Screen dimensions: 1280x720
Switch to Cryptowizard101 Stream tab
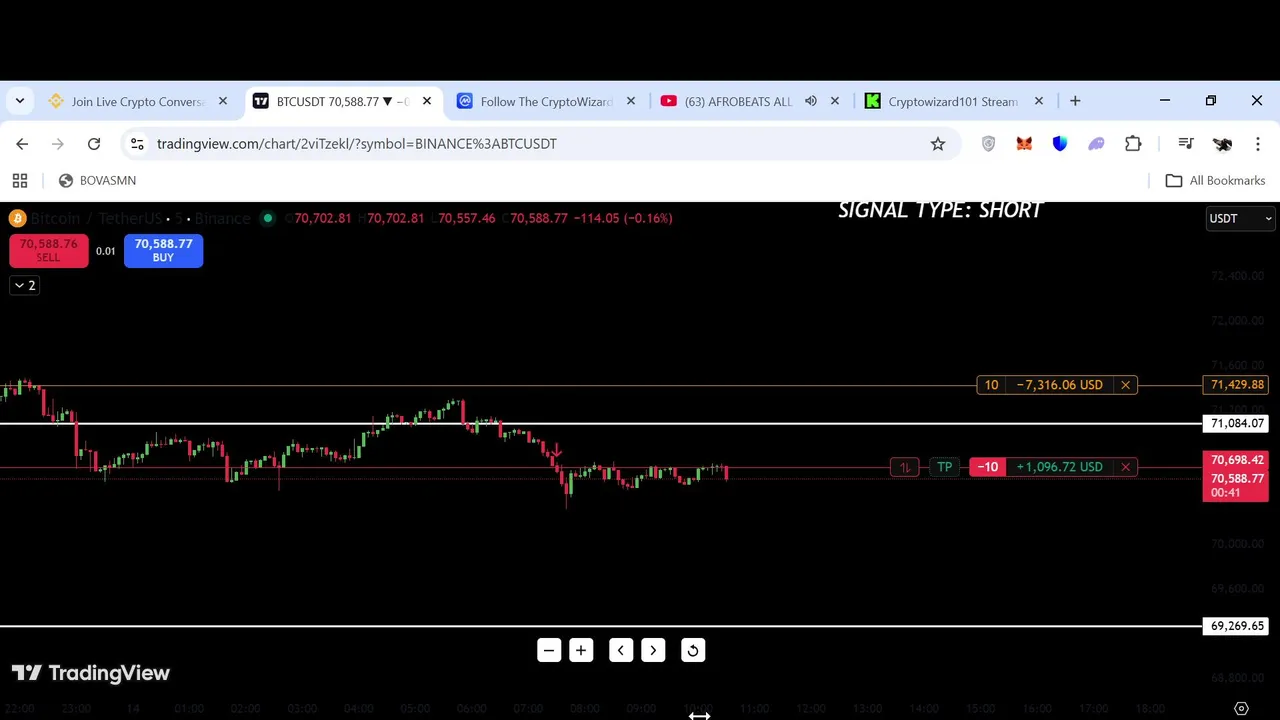coord(953,101)
